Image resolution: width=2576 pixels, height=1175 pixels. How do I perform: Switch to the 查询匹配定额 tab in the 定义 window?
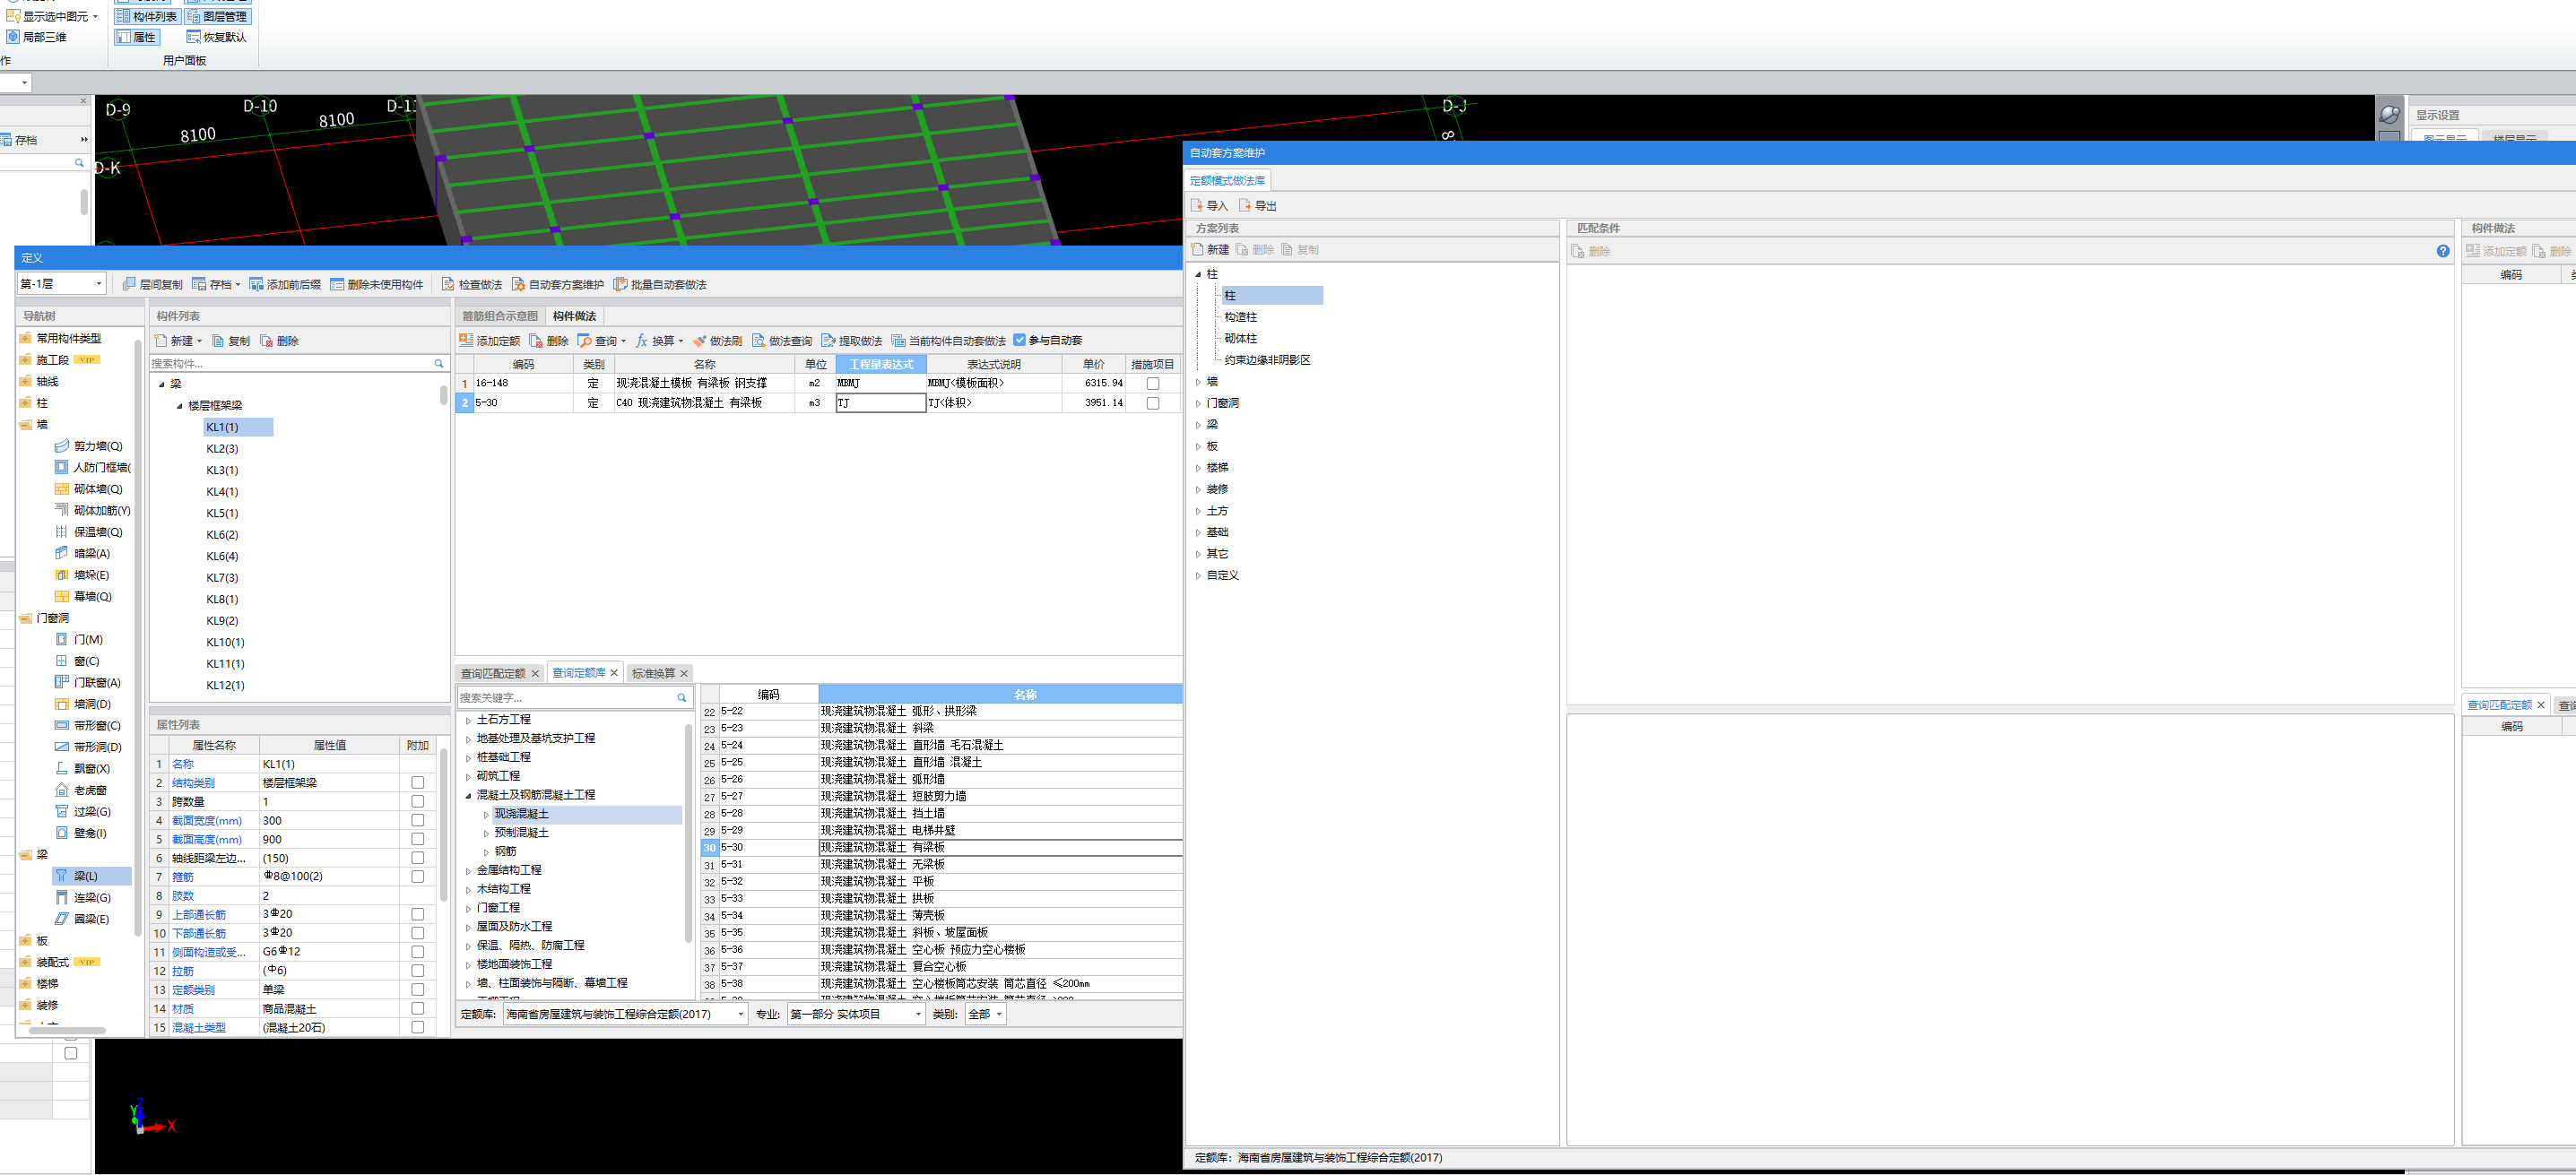[x=493, y=674]
